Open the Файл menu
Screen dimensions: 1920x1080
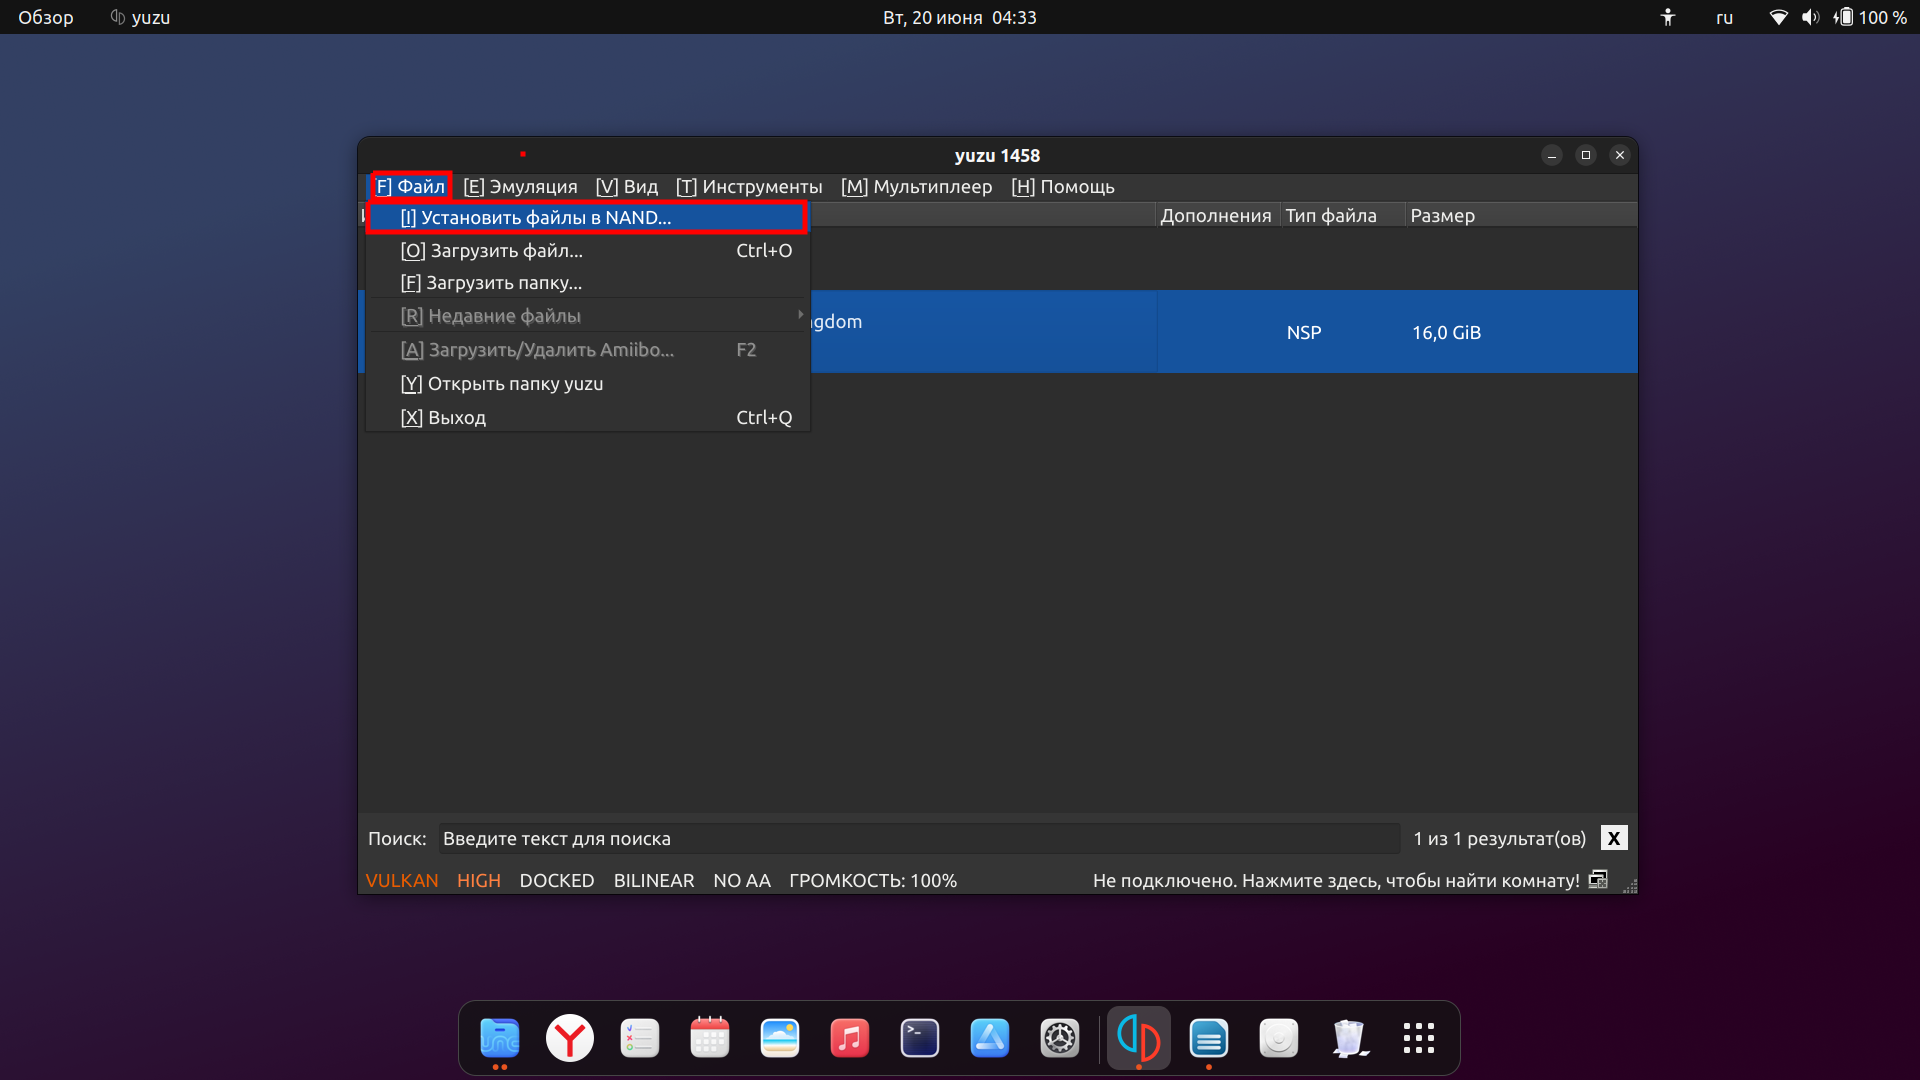(411, 186)
